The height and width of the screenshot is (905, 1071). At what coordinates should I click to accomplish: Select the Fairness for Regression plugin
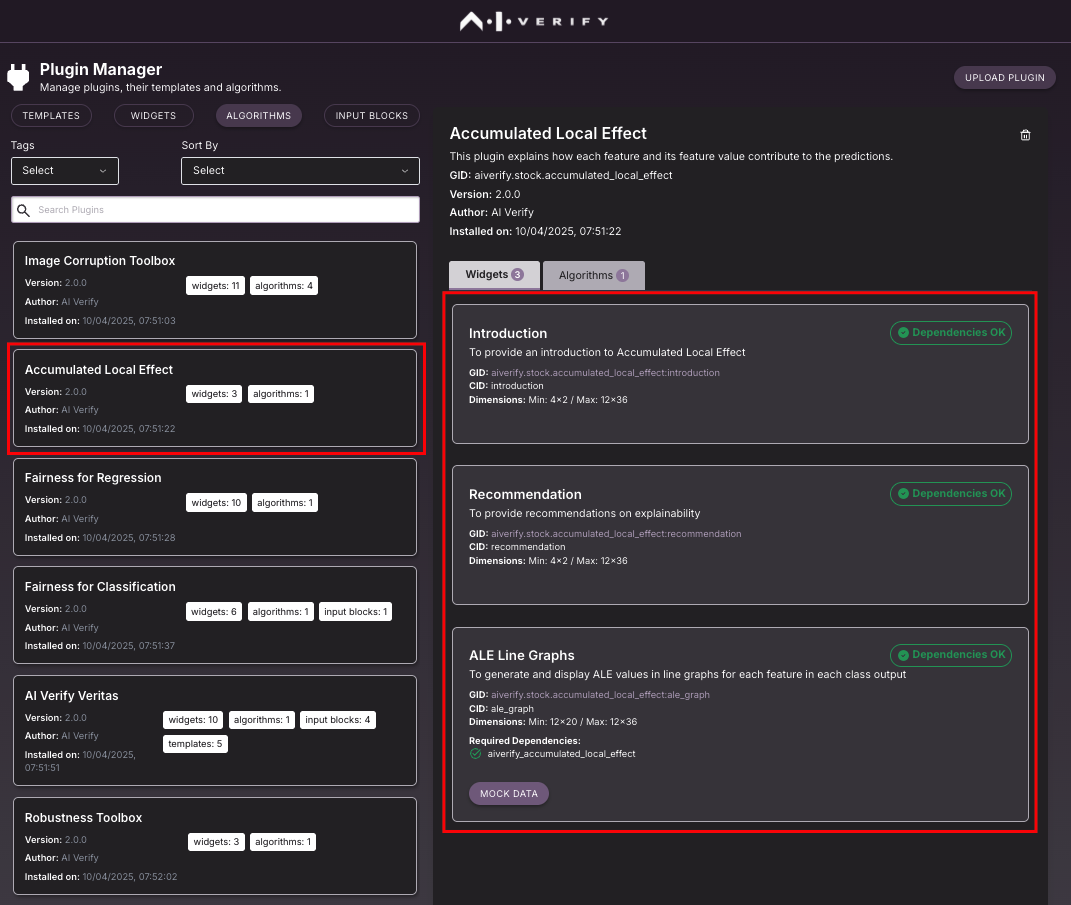point(215,507)
